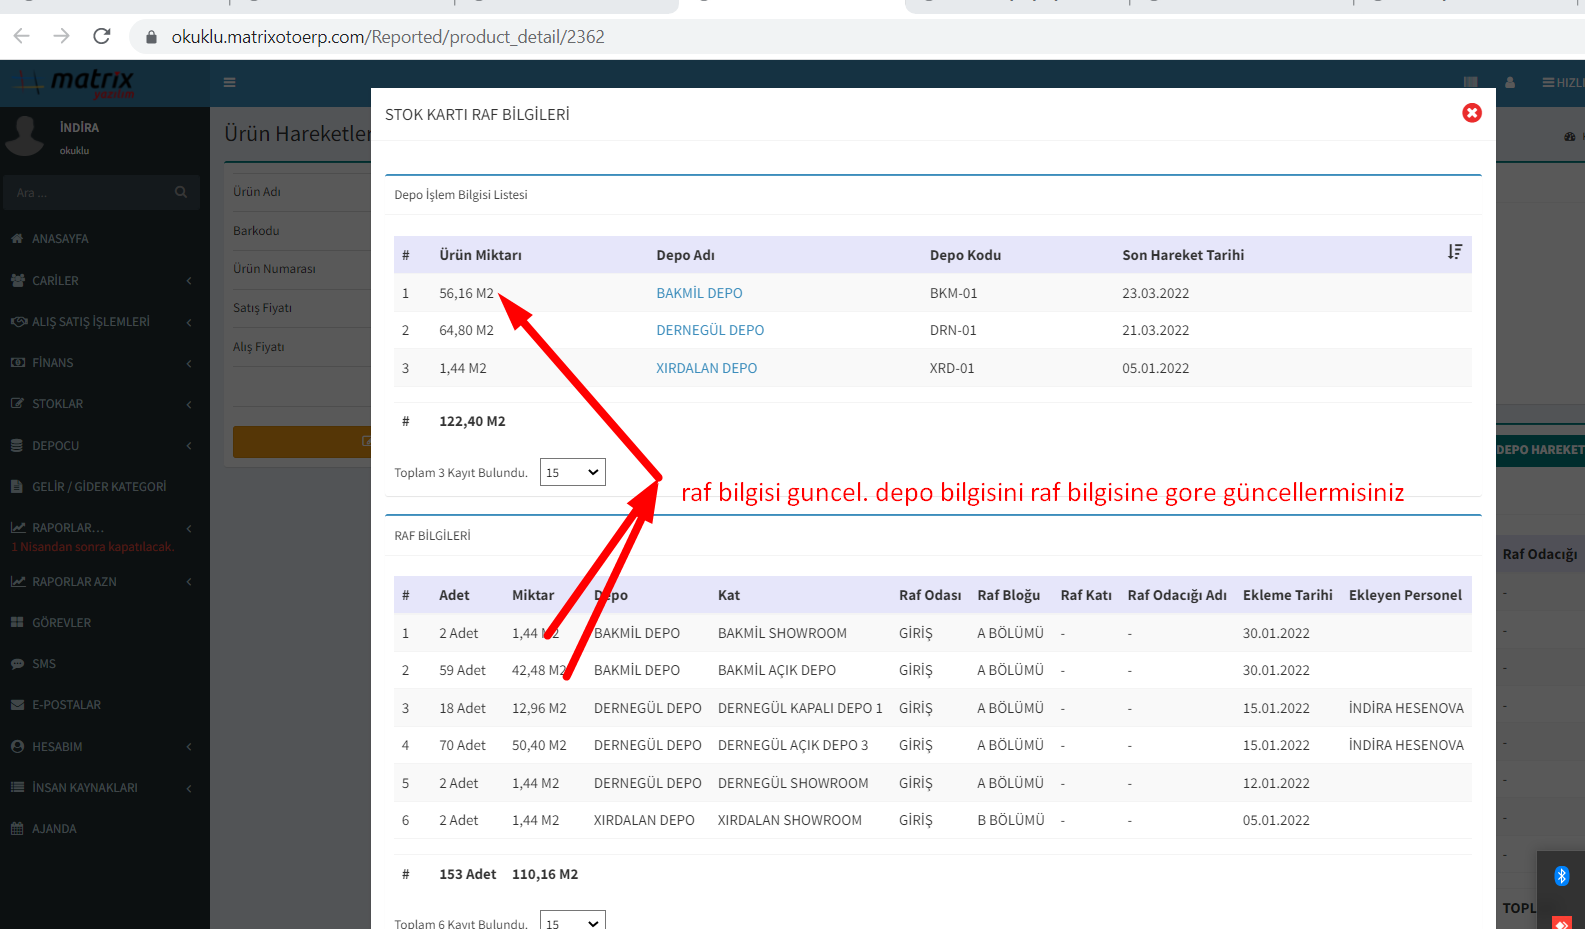Reload the page with browser refresh icon

[102, 37]
